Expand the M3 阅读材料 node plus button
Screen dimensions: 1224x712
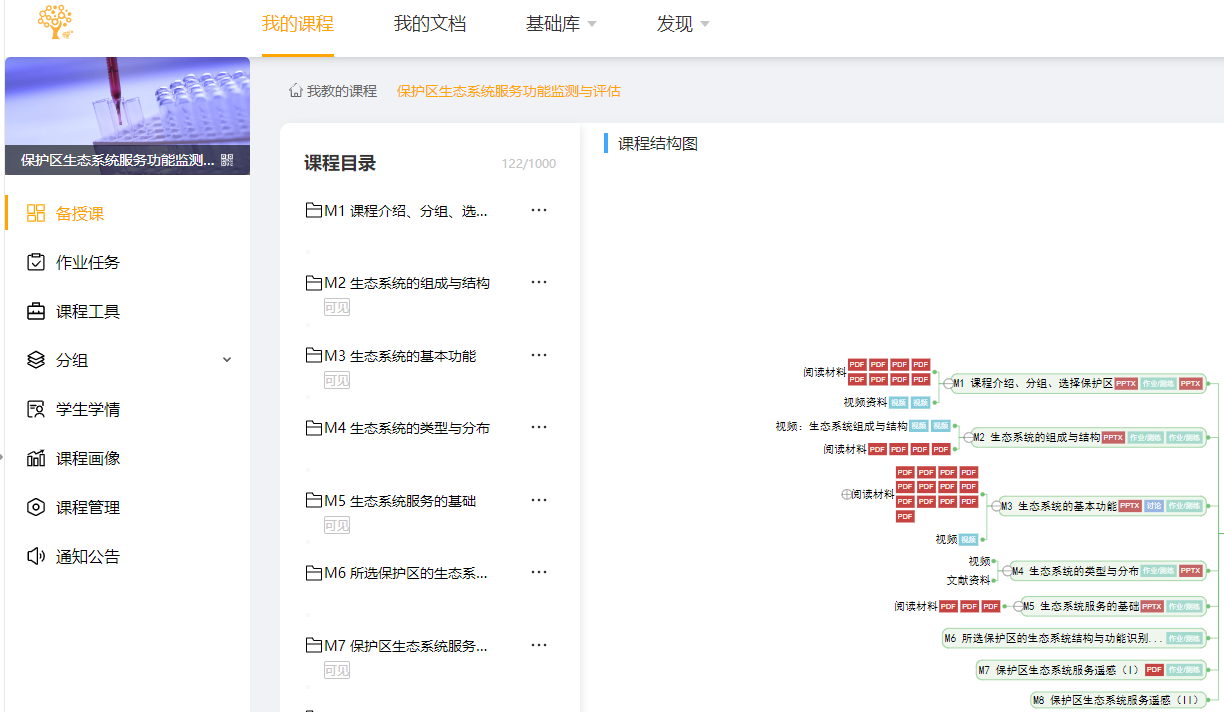tap(846, 494)
